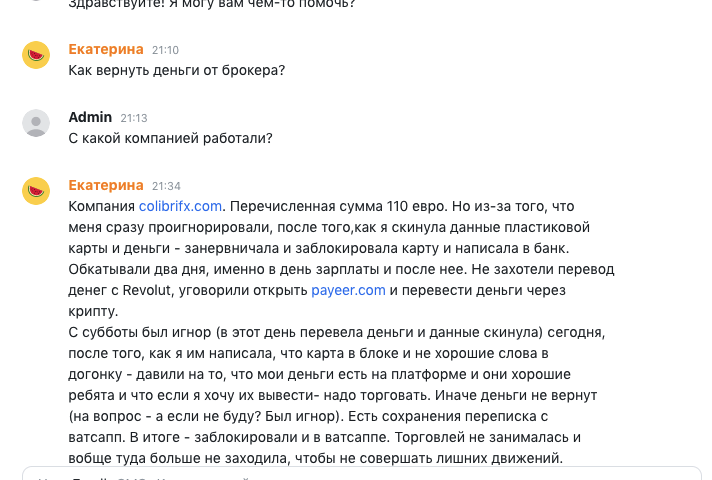712x480 pixels.
Task: Click the Admin sender name
Action: [90, 117]
